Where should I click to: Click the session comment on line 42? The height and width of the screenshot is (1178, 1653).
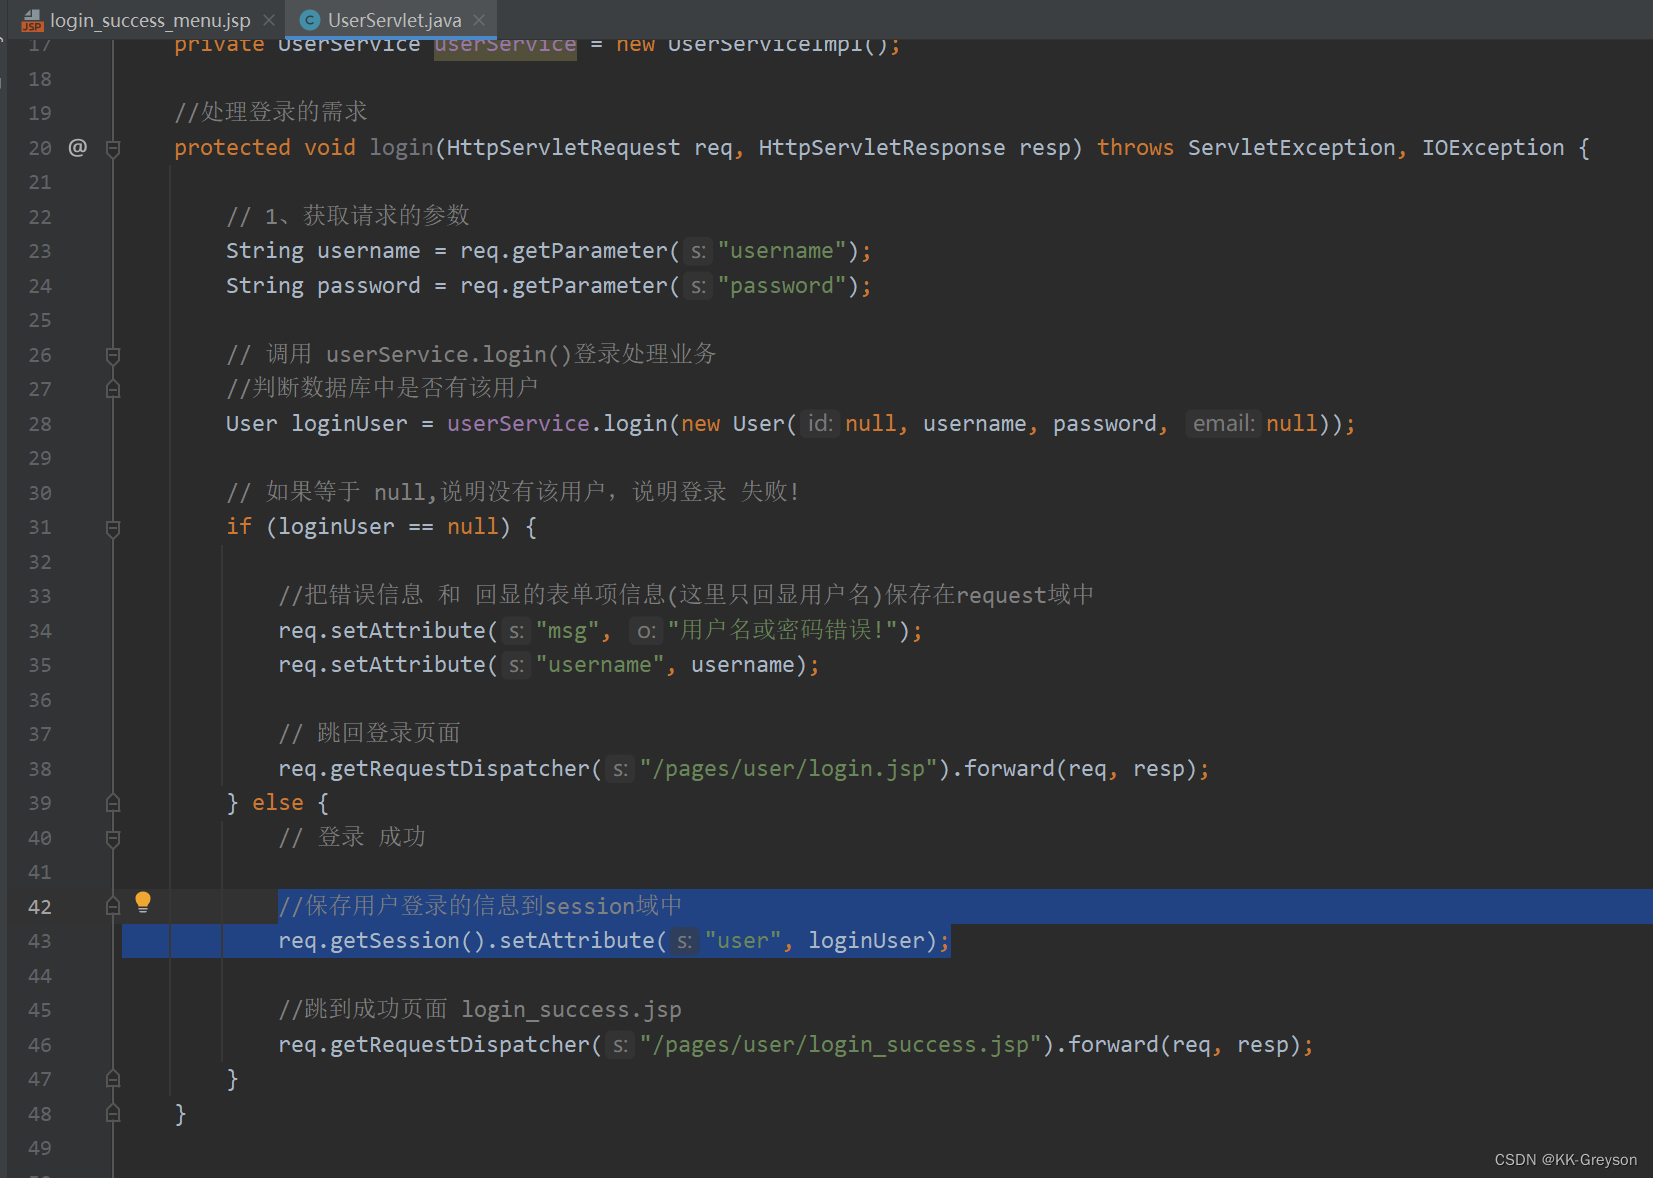[x=480, y=906]
